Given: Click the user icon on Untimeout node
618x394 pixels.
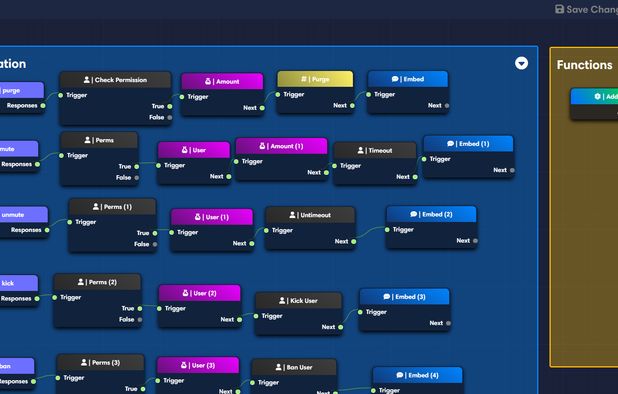Looking at the screenshot, I should (x=292, y=215).
